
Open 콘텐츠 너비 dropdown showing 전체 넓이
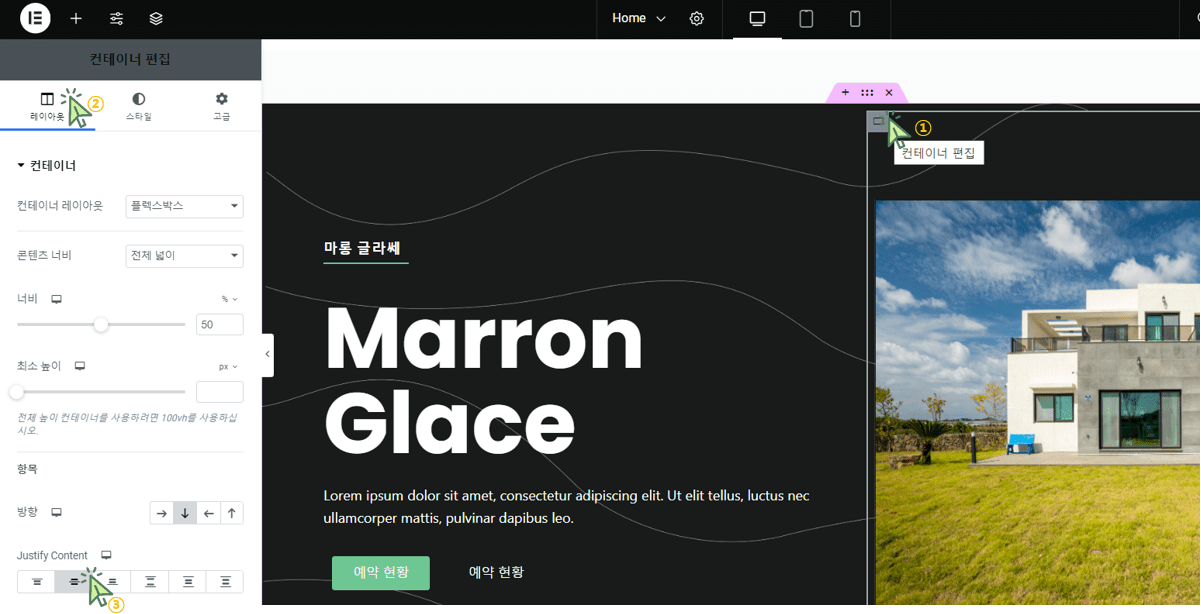tap(185, 256)
